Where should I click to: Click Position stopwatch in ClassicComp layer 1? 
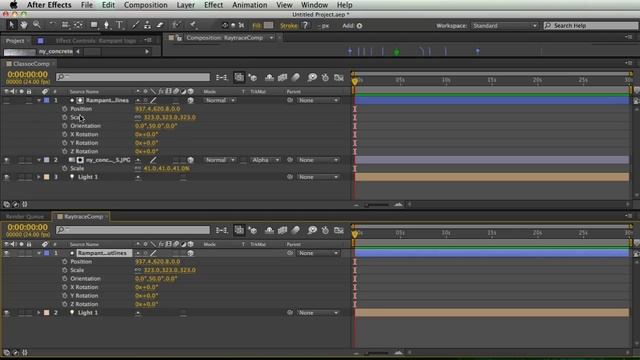[x=64, y=109]
